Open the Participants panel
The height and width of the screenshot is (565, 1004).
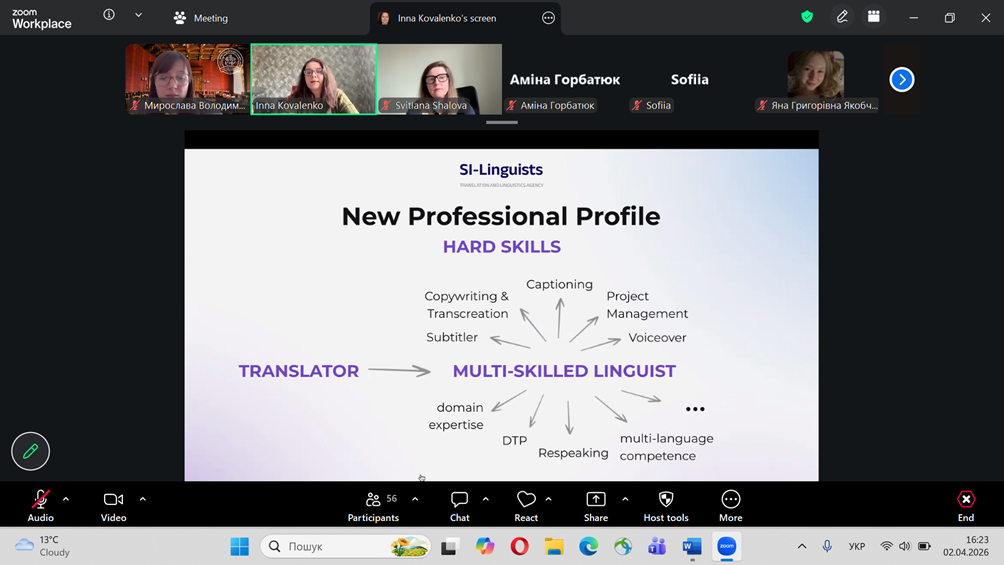(373, 505)
